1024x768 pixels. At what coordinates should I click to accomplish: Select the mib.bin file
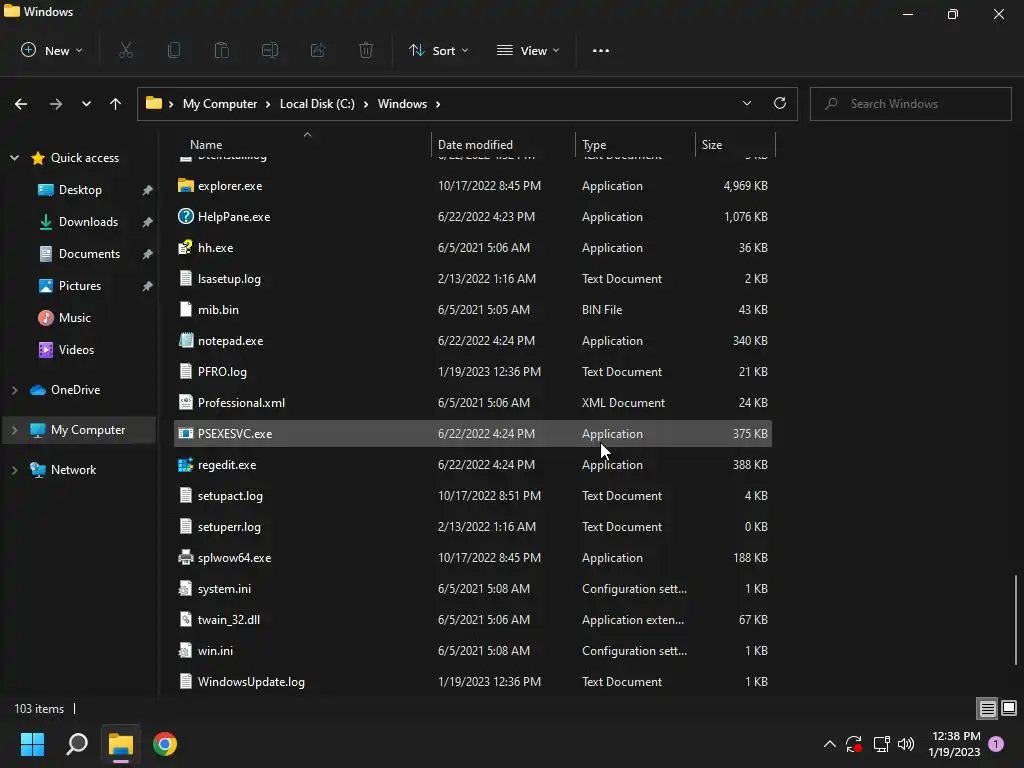(473, 310)
